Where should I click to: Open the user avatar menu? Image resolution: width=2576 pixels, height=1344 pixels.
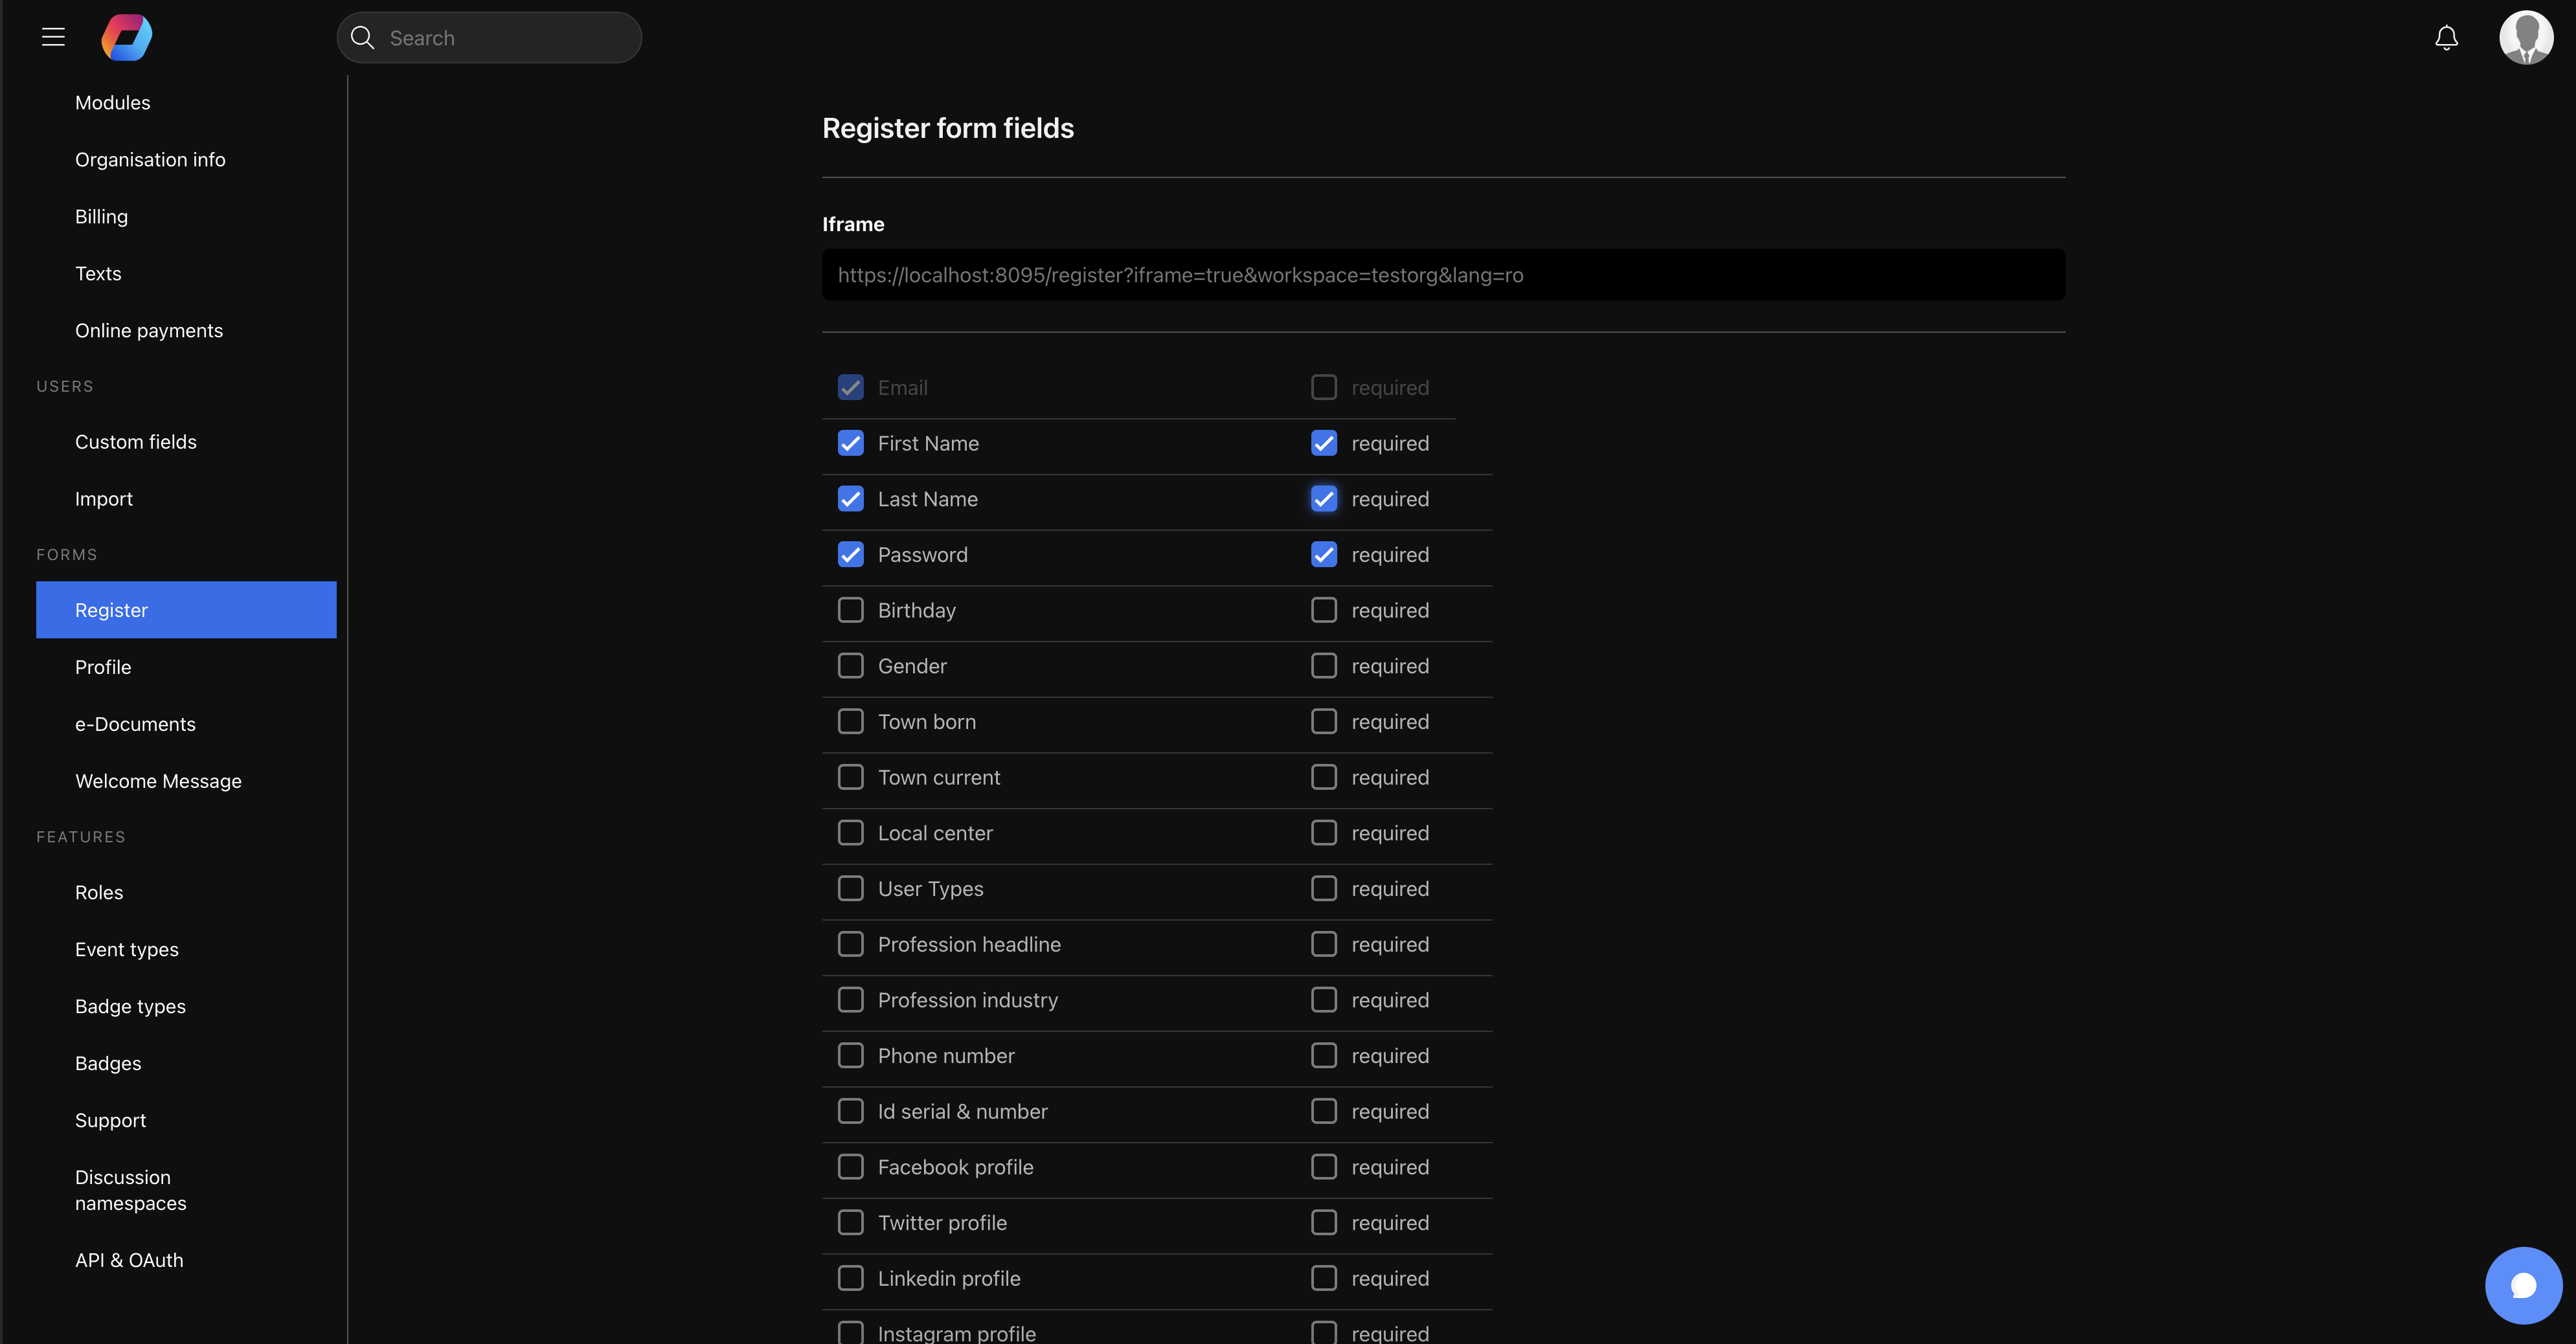pyautogui.click(x=2525, y=37)
